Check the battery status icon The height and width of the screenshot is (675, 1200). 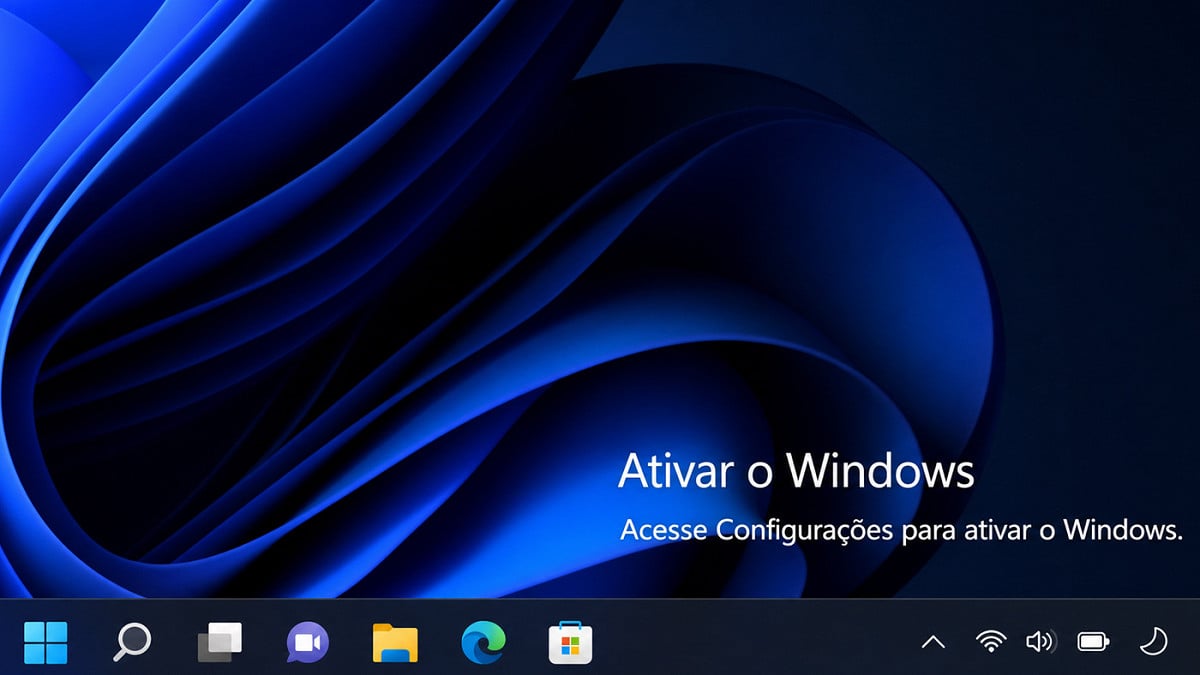click(1093, 642)
